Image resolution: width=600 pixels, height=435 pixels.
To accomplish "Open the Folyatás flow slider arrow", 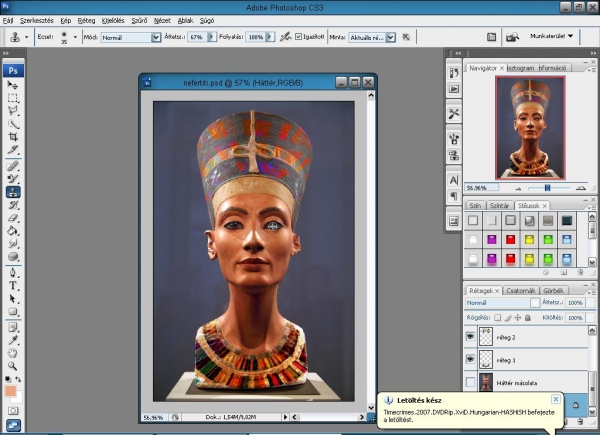I will click(270, 37).
